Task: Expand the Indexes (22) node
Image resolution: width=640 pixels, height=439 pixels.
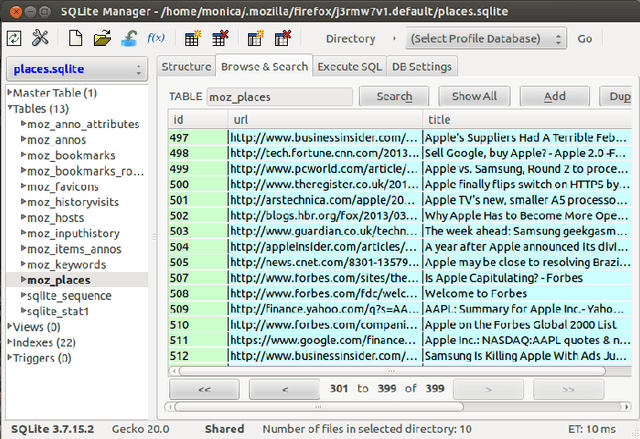Action: [10, 342]
